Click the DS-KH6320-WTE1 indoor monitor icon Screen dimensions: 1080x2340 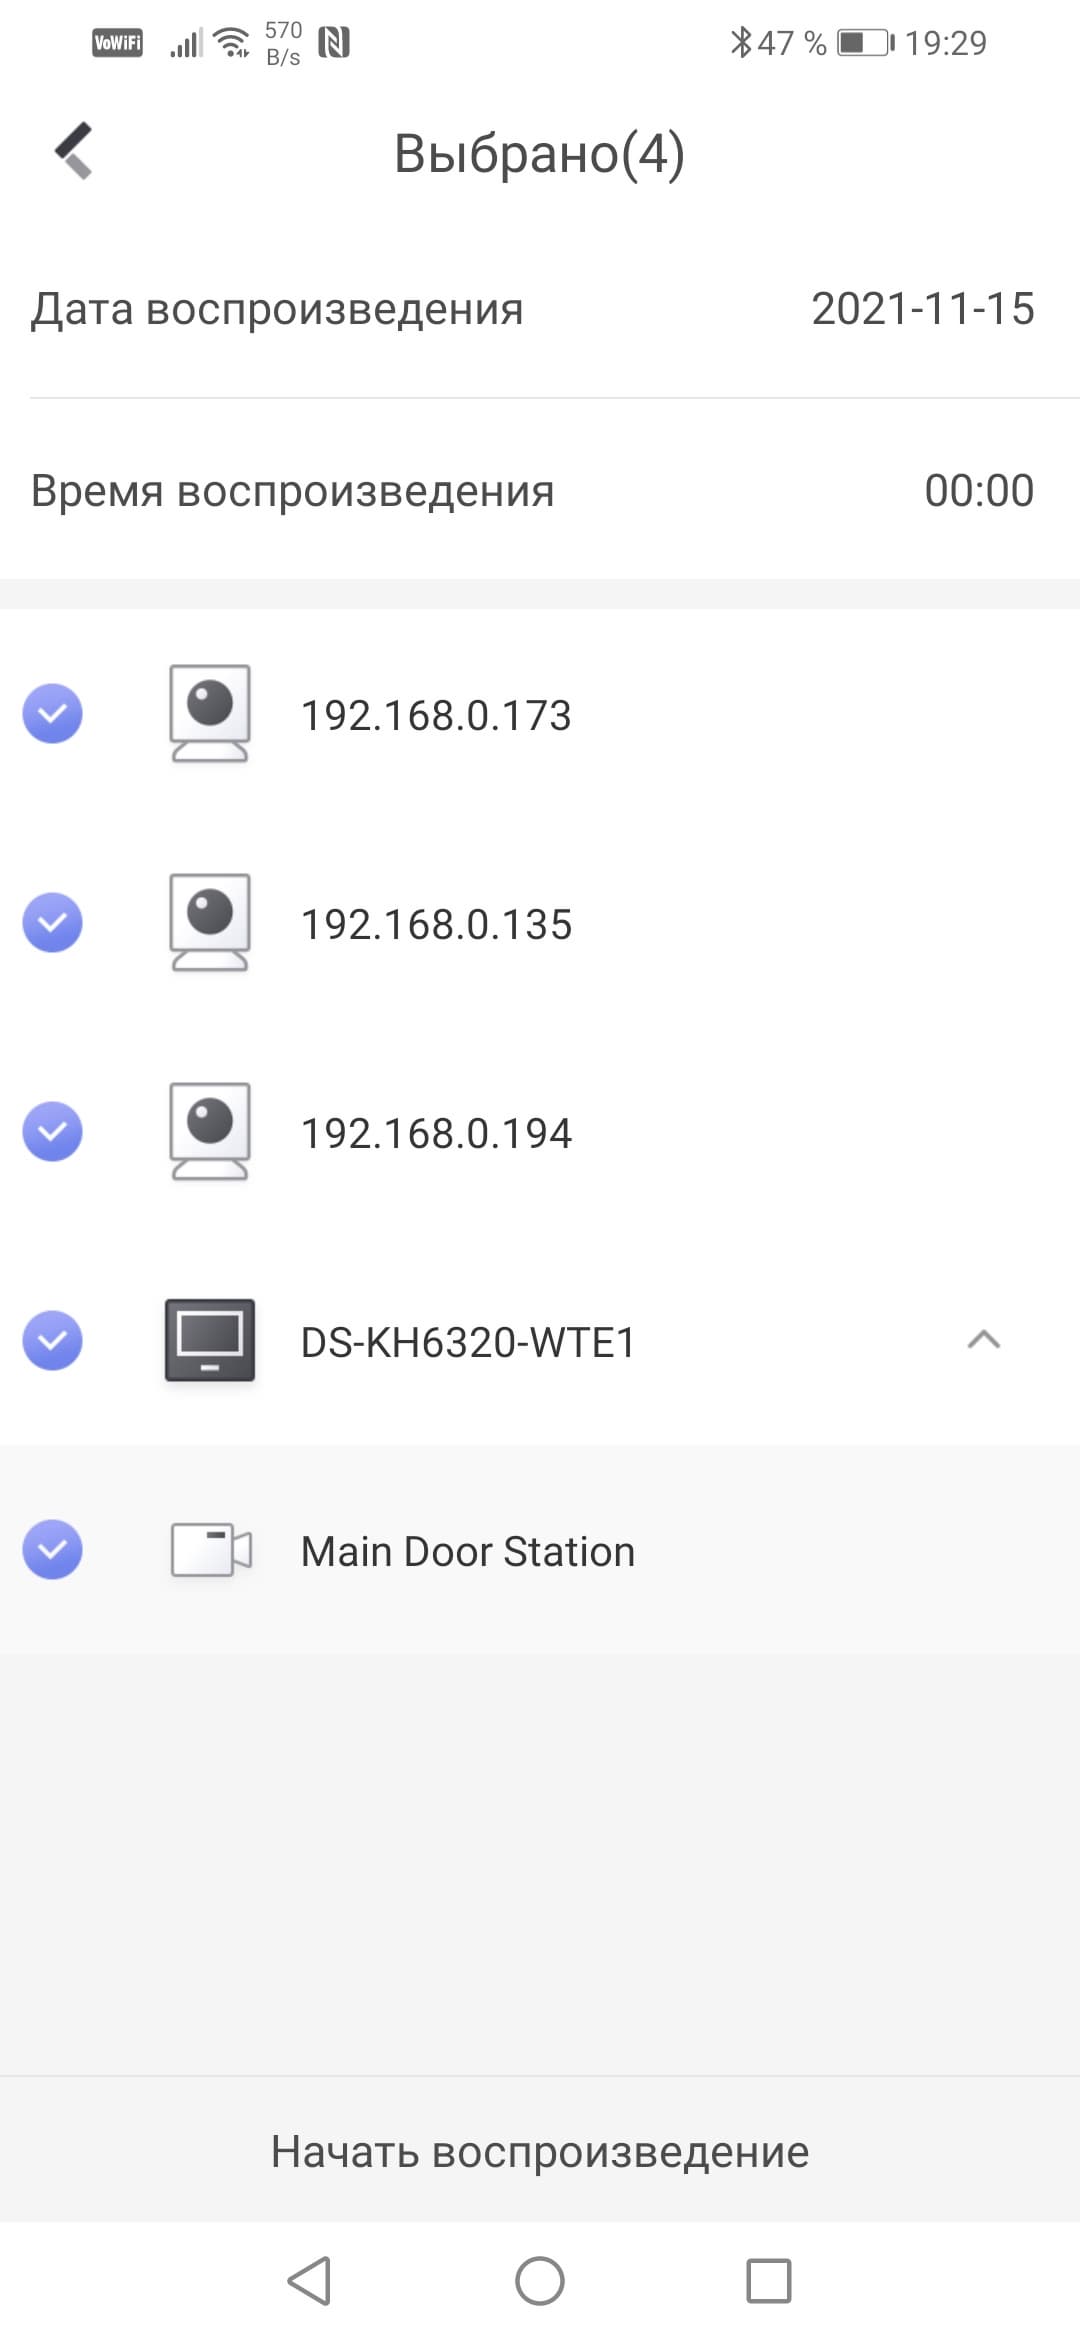tap(209, 1341)
